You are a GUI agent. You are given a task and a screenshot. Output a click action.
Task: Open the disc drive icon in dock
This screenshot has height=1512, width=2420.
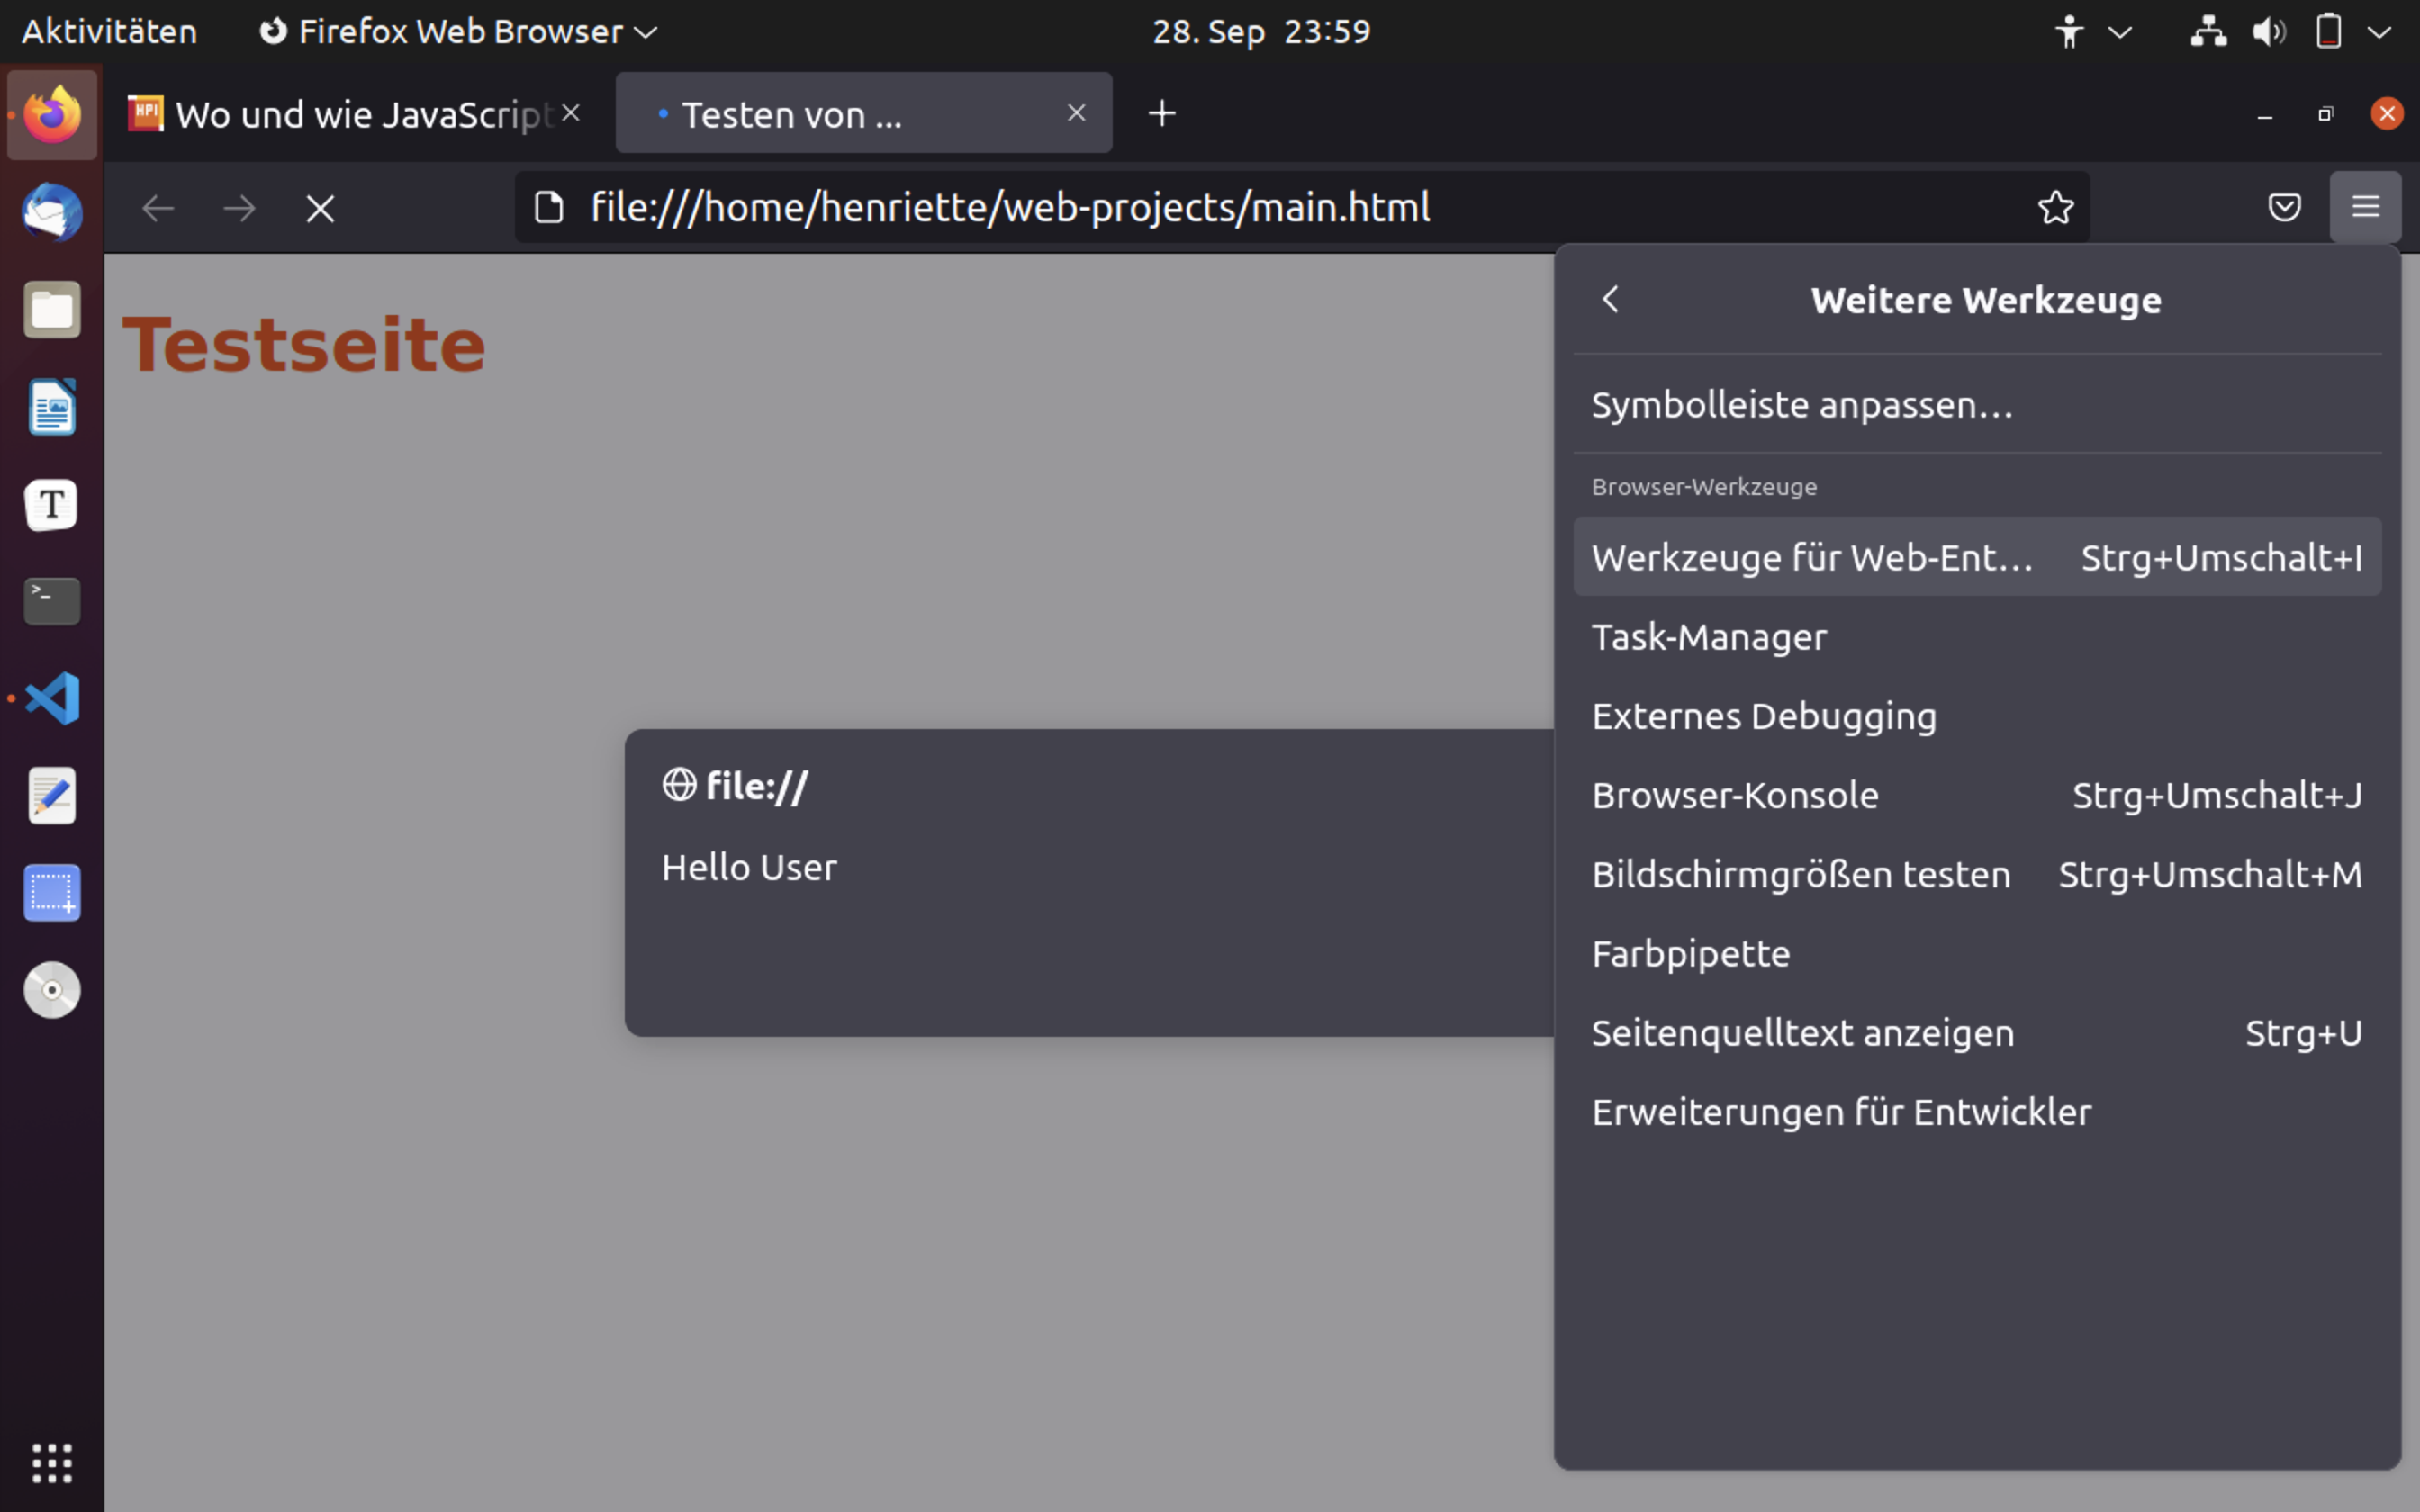52,990
